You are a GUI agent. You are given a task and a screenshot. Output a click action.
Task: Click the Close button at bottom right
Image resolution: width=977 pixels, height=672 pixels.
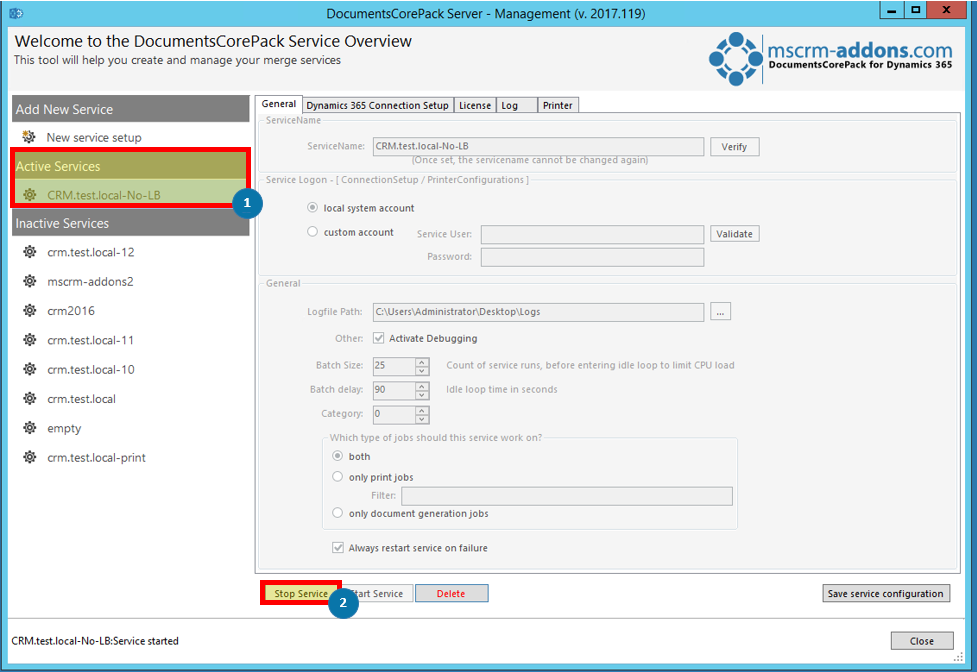tap(922, 641)
